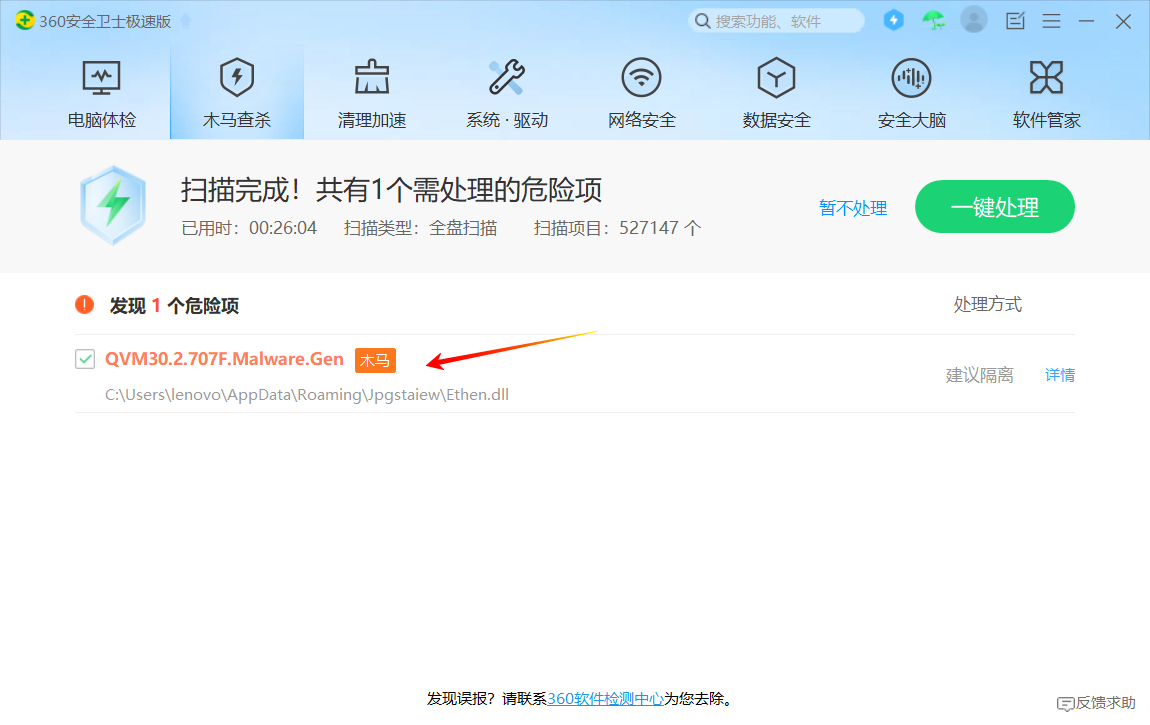Click the feedback note icon in title bar
The width and height of the screenshot is (1150, 725).
(x=1015, y=21)
